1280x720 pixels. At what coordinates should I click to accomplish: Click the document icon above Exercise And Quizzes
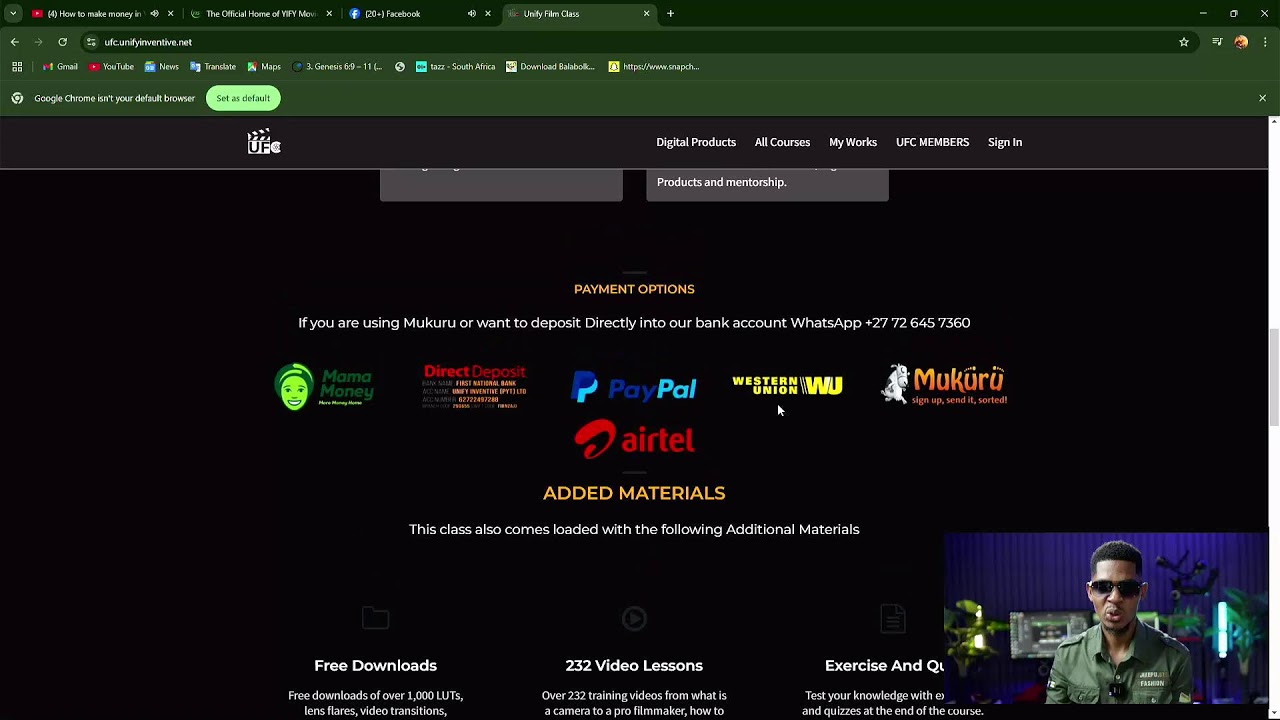tap(893, 619)
